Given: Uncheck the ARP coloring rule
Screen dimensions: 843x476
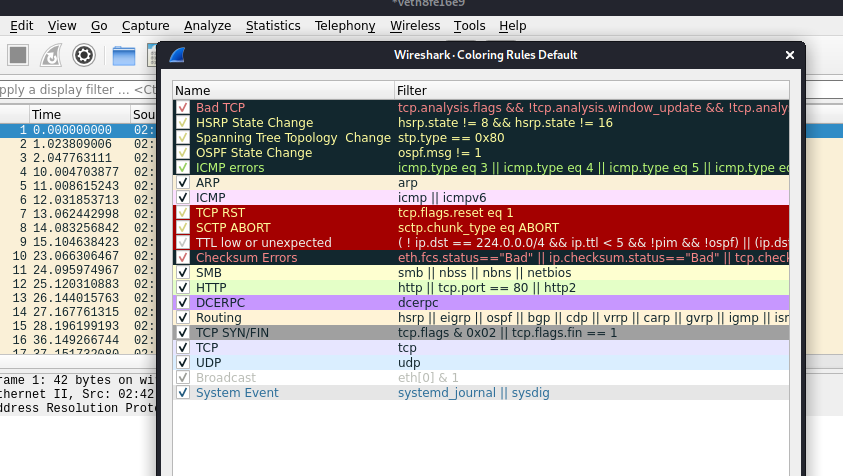Looking at the screenshot, I should click(183, 183).
